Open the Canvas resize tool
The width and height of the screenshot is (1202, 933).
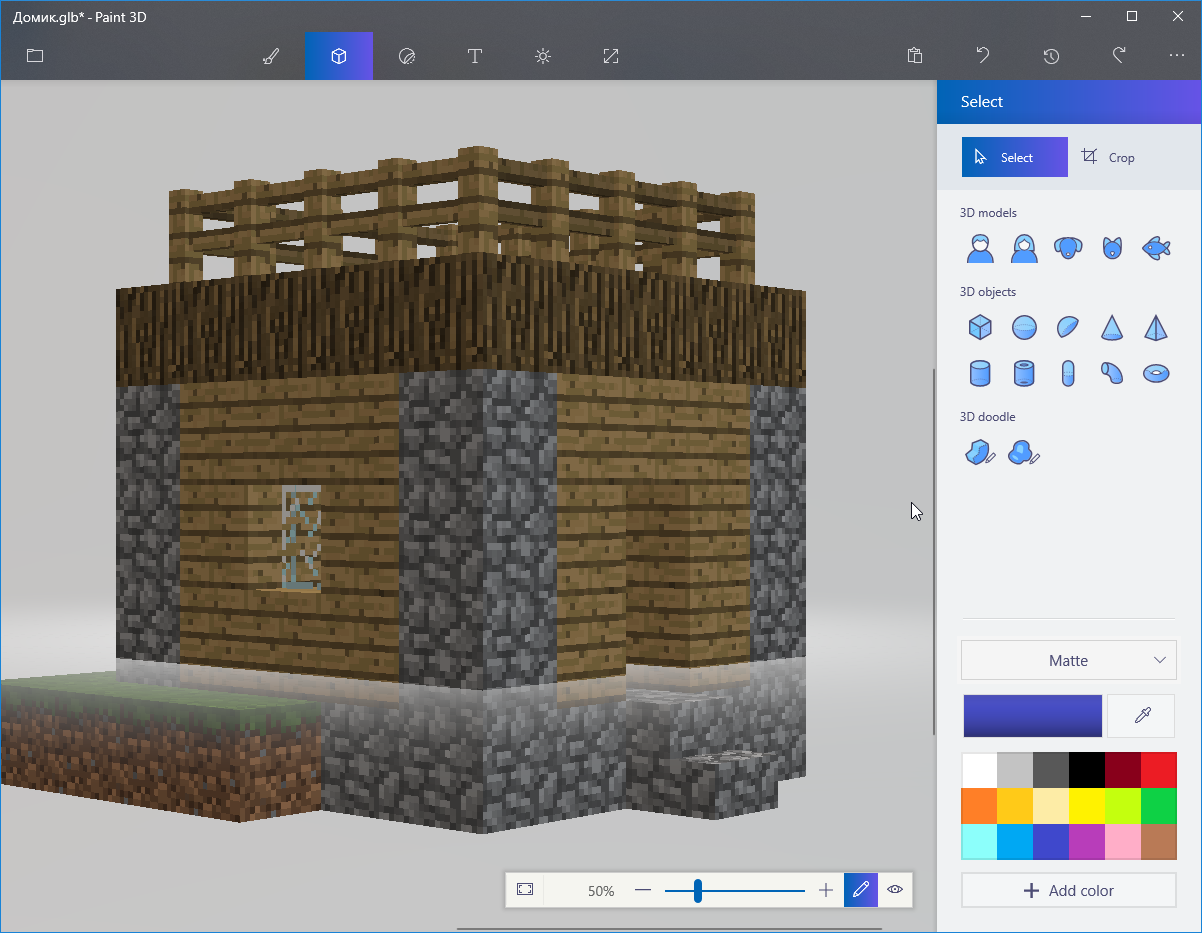pos(611,56)
